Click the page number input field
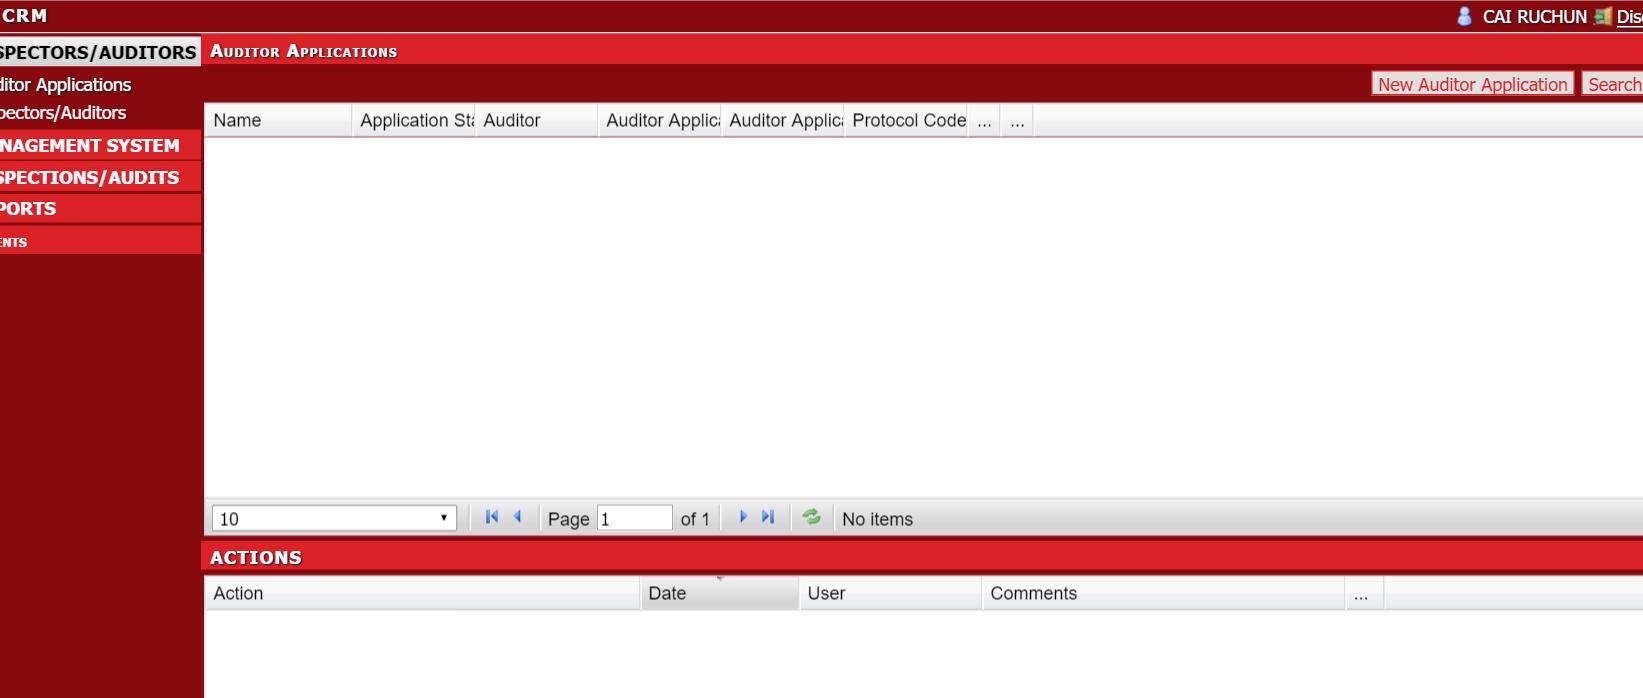1643x698 pixels. click(x=635, y=518)
